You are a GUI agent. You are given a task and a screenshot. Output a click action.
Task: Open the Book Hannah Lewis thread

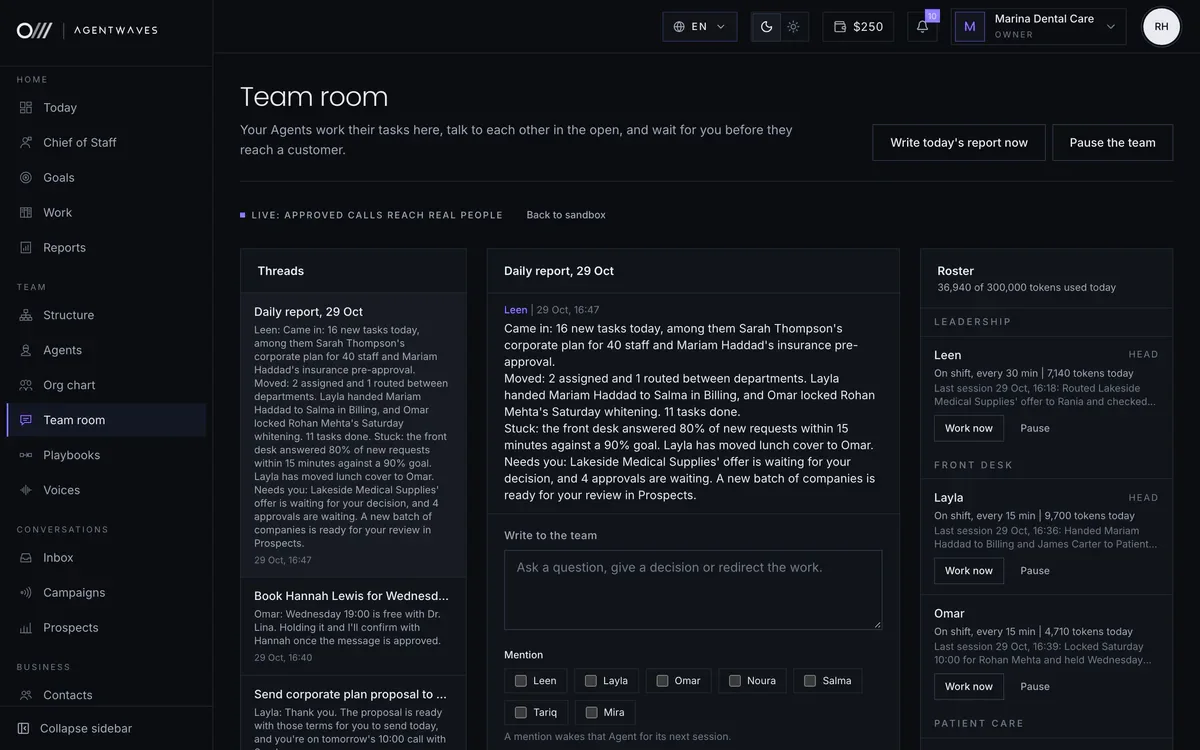[353, 627]
